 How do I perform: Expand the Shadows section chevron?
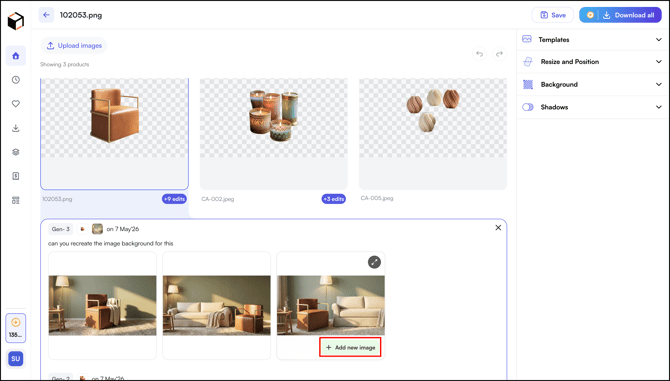(x=658, y=107)
